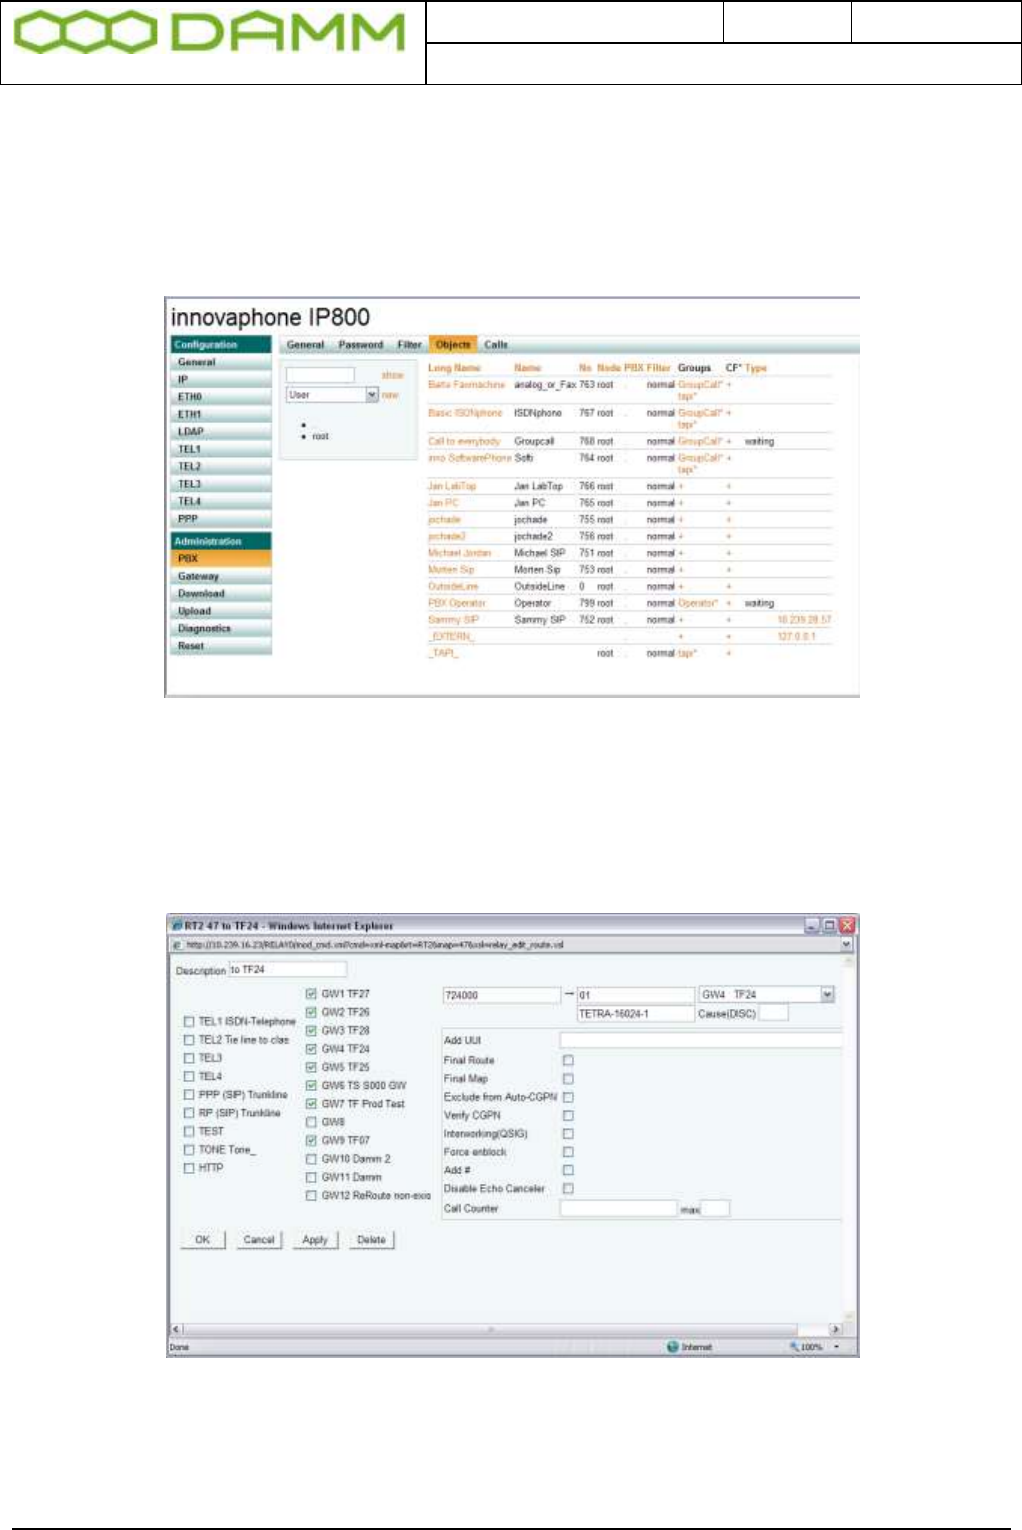Screen dimensions: 1022x1530
Task: Open the LDAP configuration menu item
Action: [x=221, y=432]
